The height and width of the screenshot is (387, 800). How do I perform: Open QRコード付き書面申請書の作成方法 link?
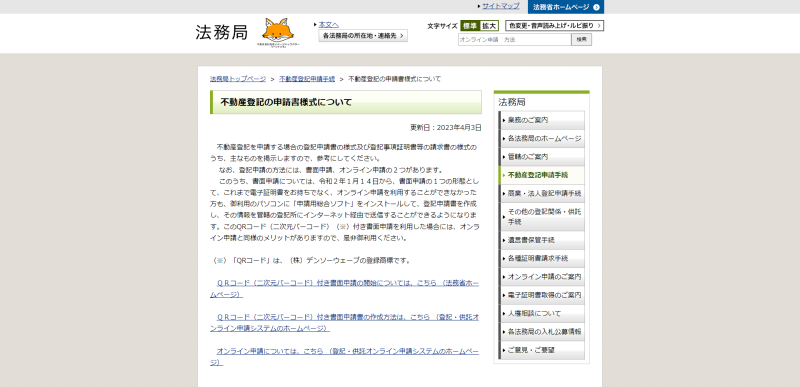click(x=344, y=323)
